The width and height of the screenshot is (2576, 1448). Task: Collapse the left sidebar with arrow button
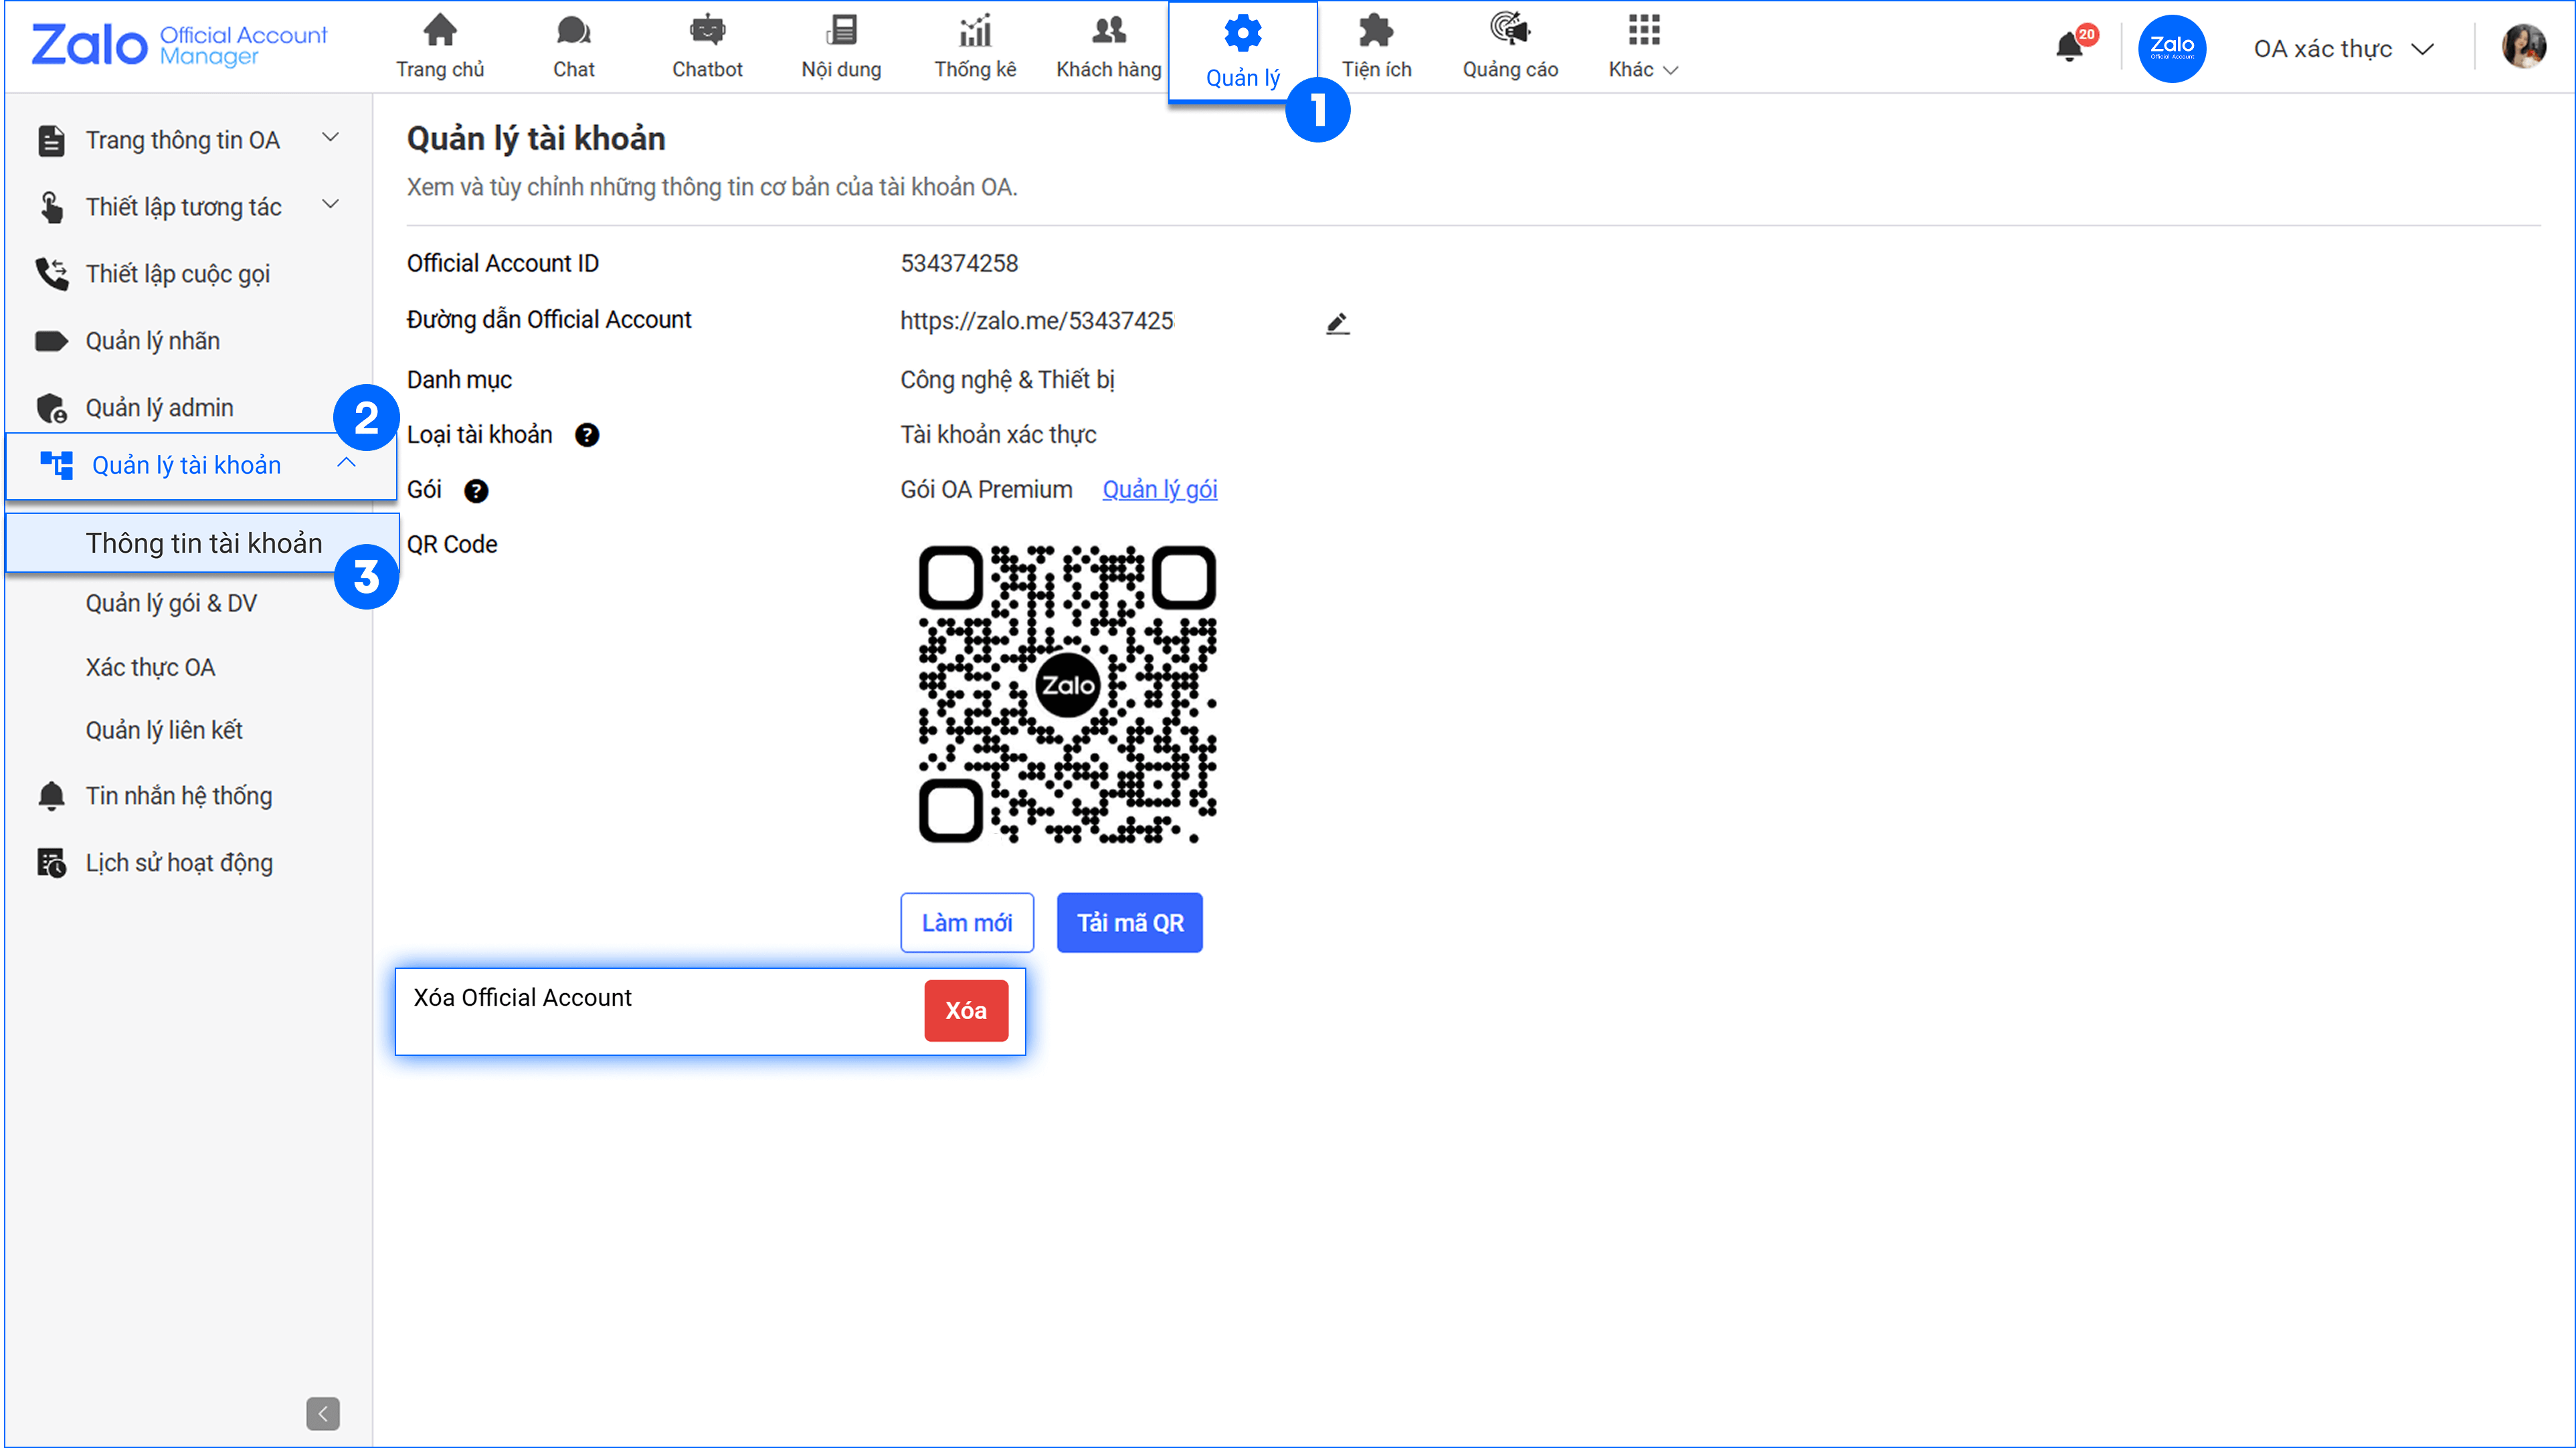[x=322, y=1413]
